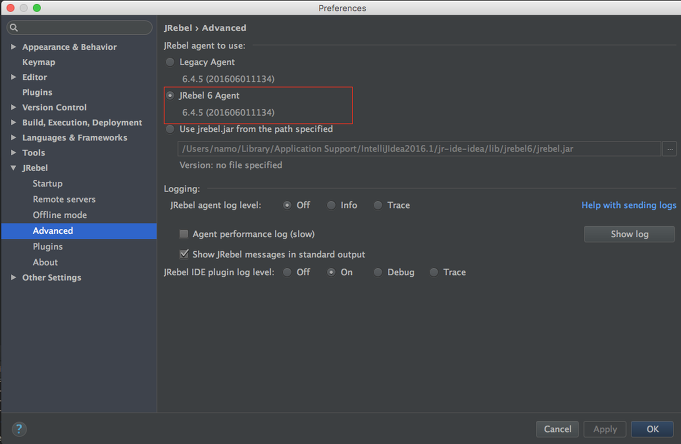
Task: Expand Appearance & Behavior tree node
Action: tap(13, 47)
